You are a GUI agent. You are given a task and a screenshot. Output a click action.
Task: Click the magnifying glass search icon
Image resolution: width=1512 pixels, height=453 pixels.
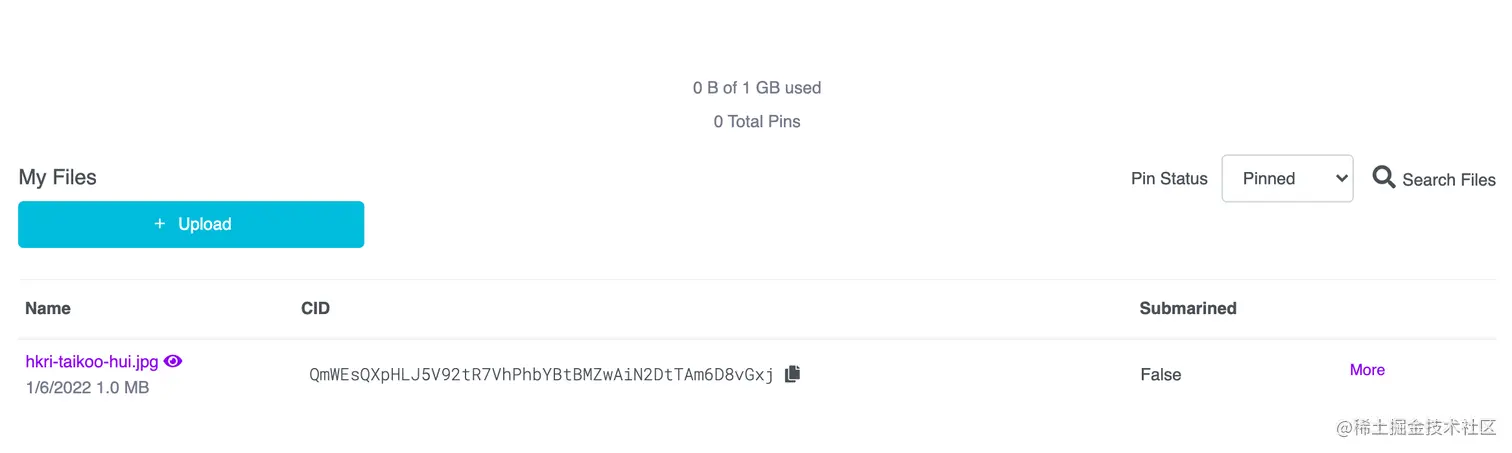(1383, 178)
